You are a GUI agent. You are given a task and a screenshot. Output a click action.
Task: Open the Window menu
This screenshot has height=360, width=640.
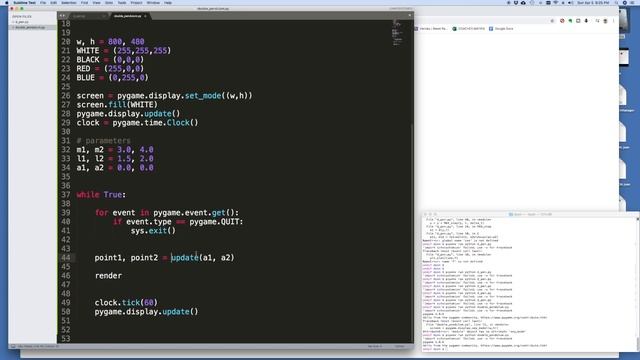click(153, 2)
